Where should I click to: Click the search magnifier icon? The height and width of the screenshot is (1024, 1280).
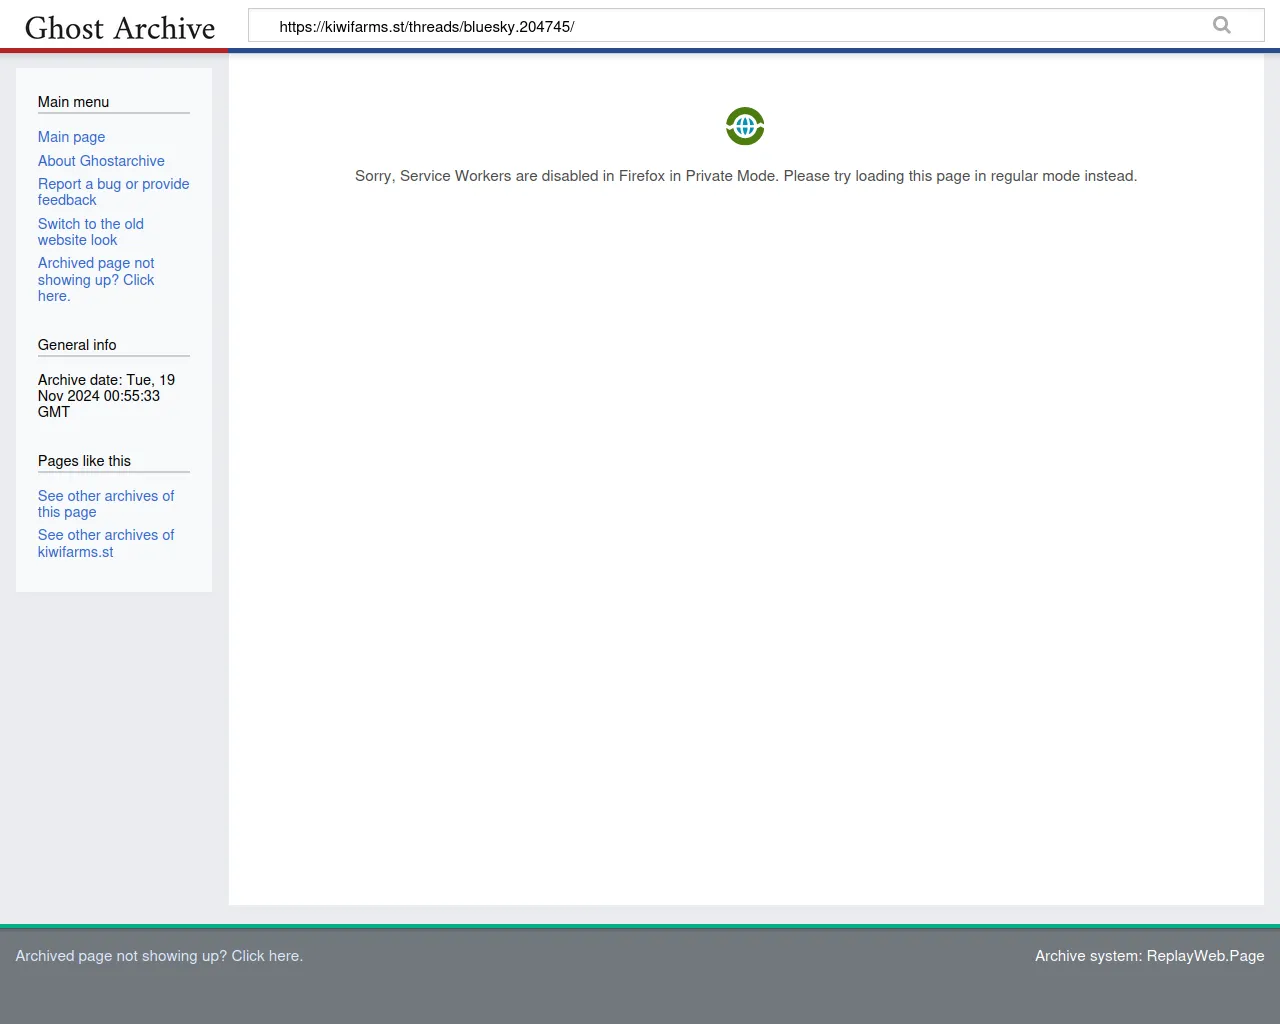click(1221, 25)
